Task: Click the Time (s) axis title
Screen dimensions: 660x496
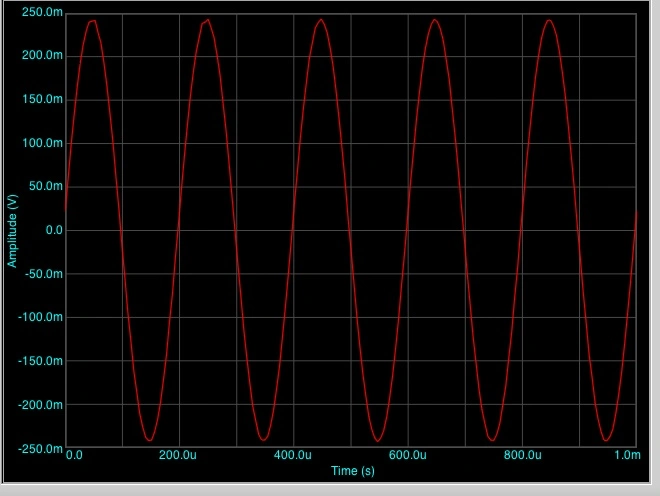Action: (x=353, y=471)
